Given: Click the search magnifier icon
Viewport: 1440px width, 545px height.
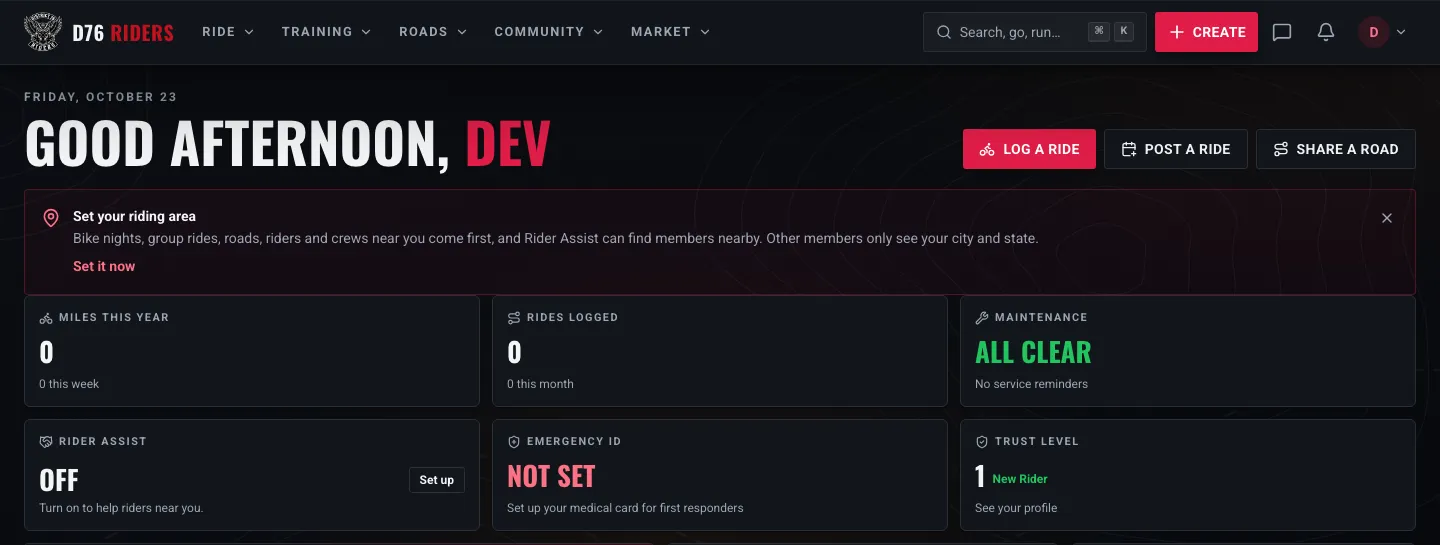Looking at the screenshot, I should pos(944,32).
